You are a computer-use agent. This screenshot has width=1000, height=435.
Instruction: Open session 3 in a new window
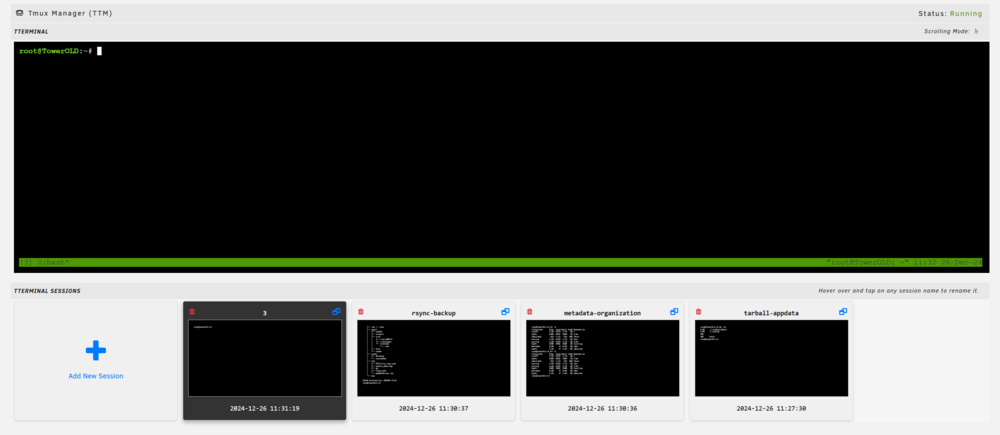337,311
